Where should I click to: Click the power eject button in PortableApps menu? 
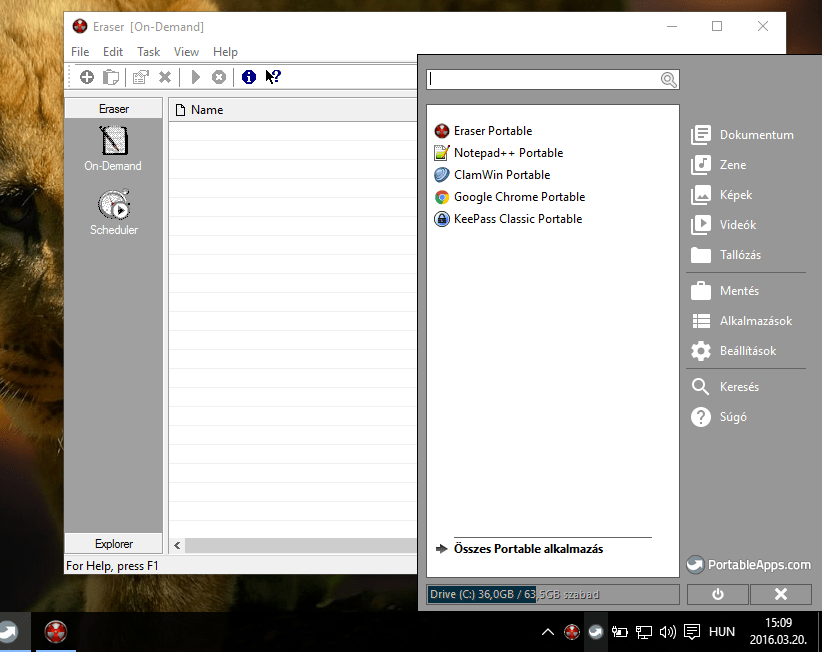point(718,594)
